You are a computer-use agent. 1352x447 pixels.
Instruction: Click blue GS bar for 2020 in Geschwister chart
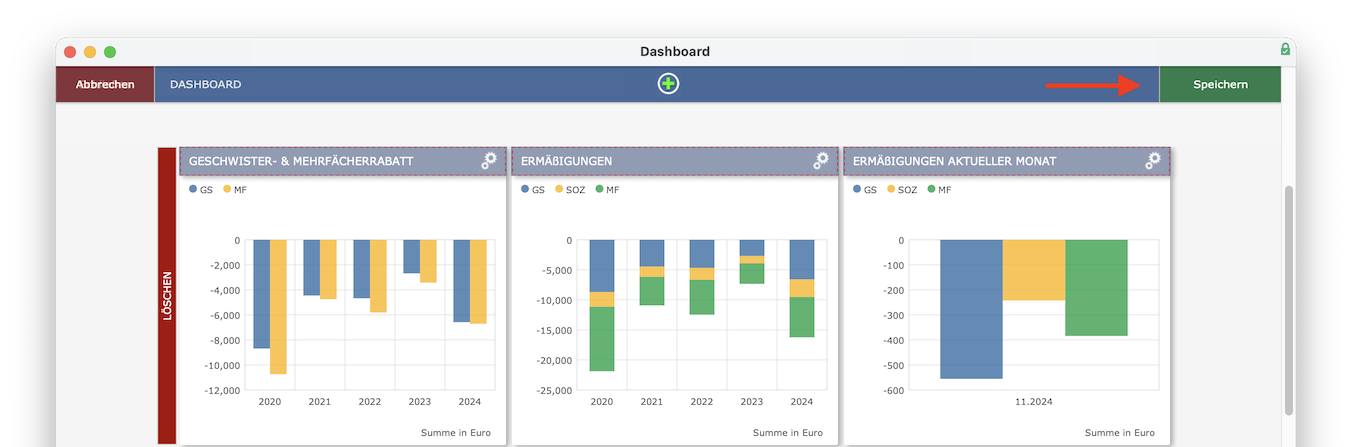(261, 294)
